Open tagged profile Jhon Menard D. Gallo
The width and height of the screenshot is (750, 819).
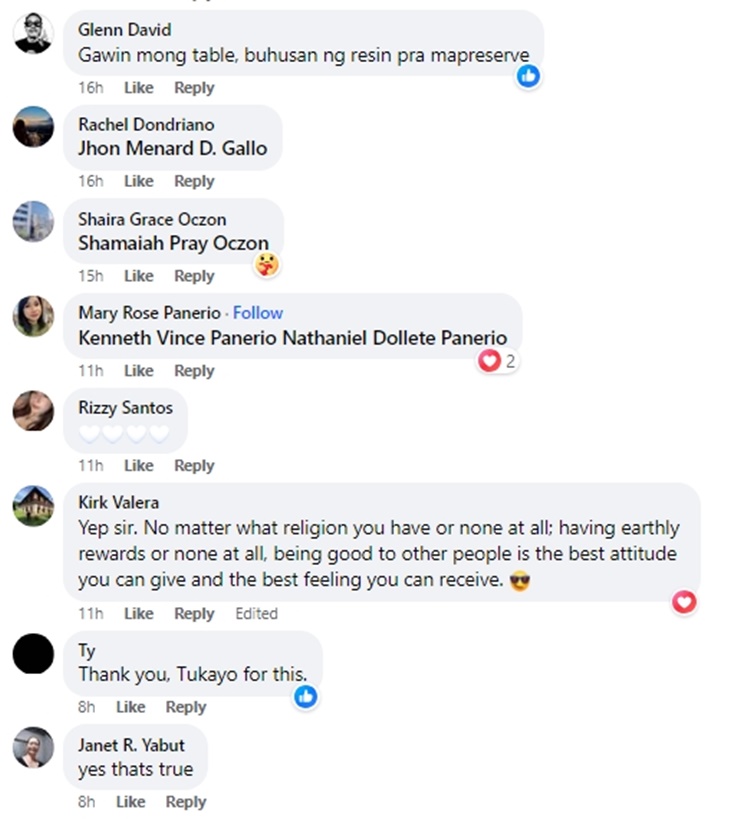[172, 148]
